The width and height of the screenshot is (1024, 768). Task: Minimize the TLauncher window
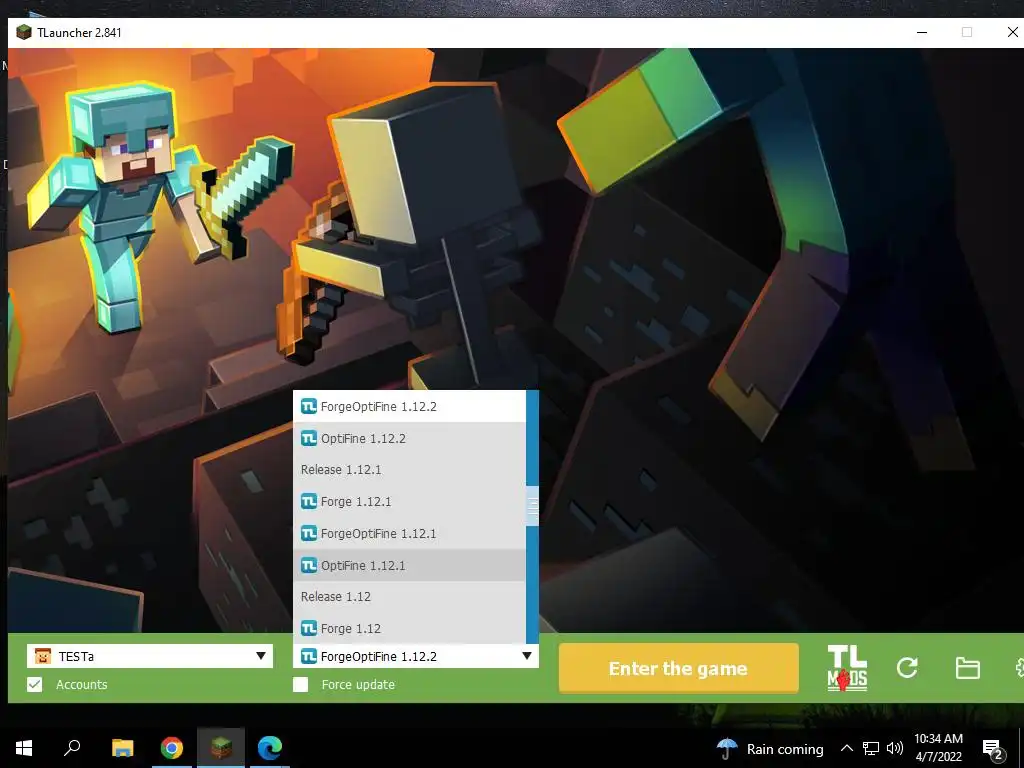921,32
